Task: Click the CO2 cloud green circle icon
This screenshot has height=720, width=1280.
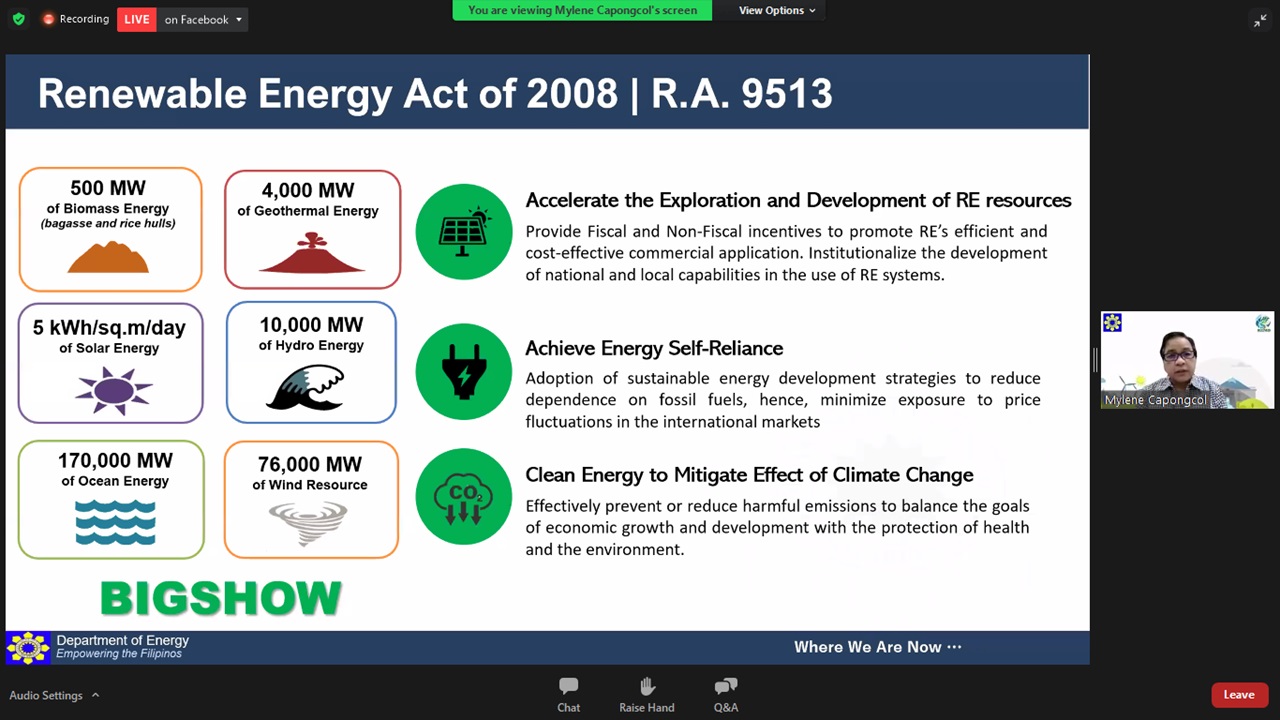Action: click(x=463, y=497)
